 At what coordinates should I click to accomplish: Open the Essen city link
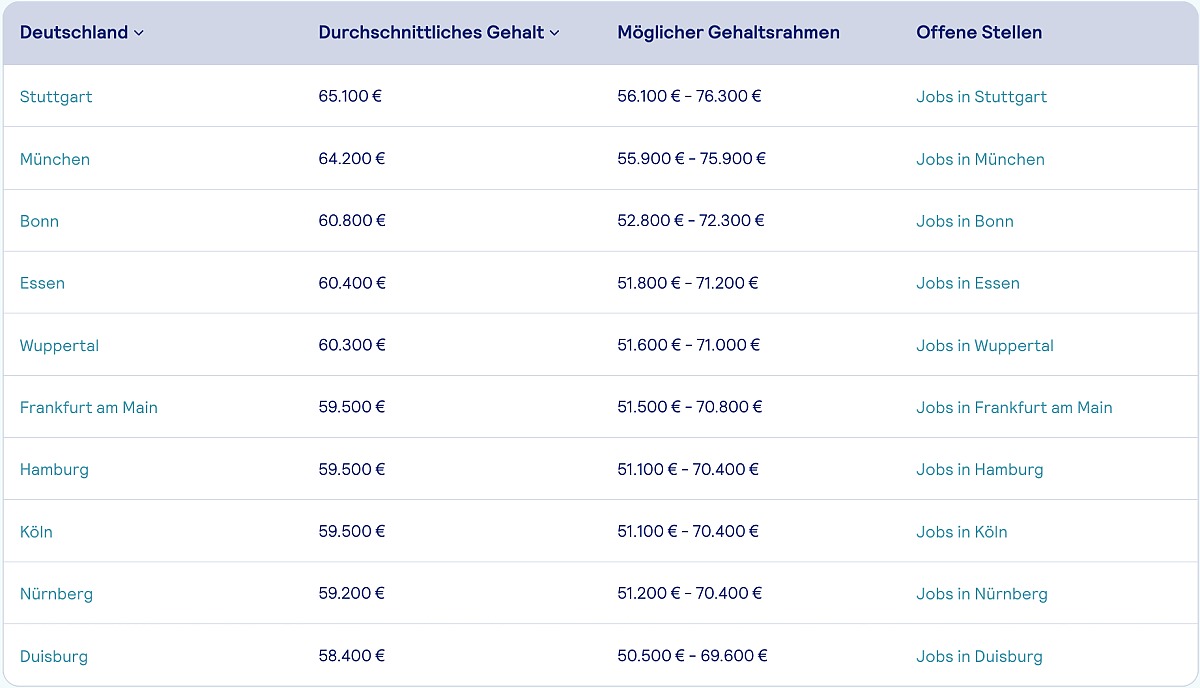pos(42,283)
